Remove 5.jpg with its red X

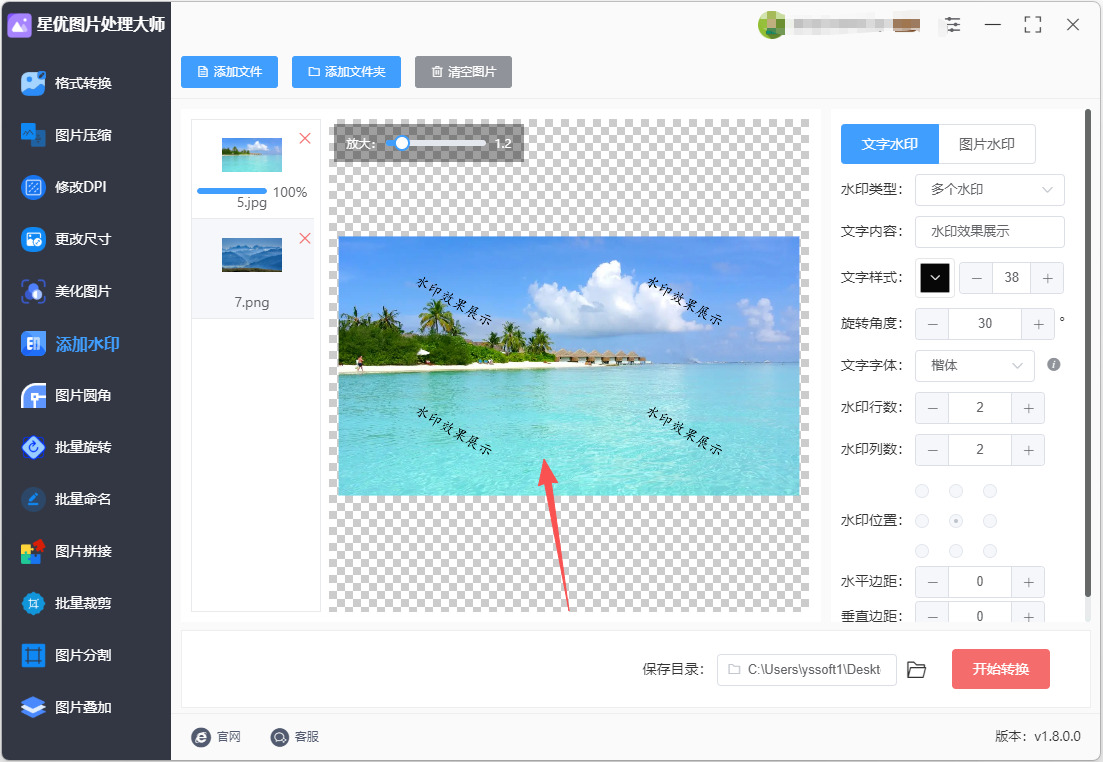305,139
